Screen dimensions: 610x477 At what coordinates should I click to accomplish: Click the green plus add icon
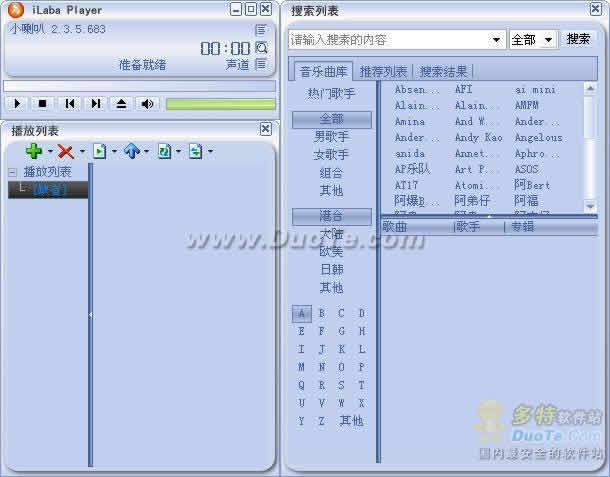tap(34, 152)
